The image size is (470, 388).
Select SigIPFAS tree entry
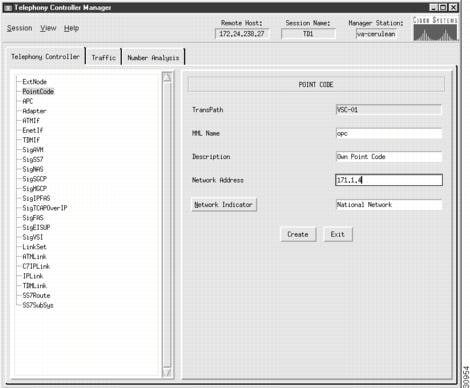coord(36,198)
